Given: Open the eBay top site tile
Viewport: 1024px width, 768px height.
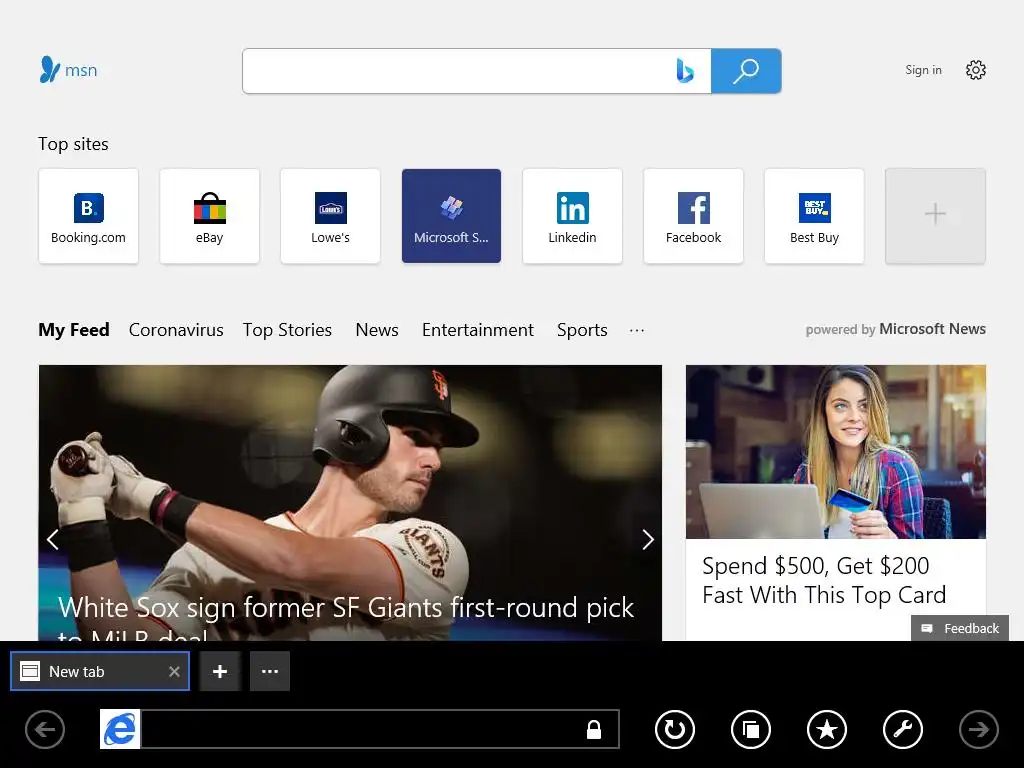Looking at the screenshot, I should pyautogui.click(x=210, y=216).
